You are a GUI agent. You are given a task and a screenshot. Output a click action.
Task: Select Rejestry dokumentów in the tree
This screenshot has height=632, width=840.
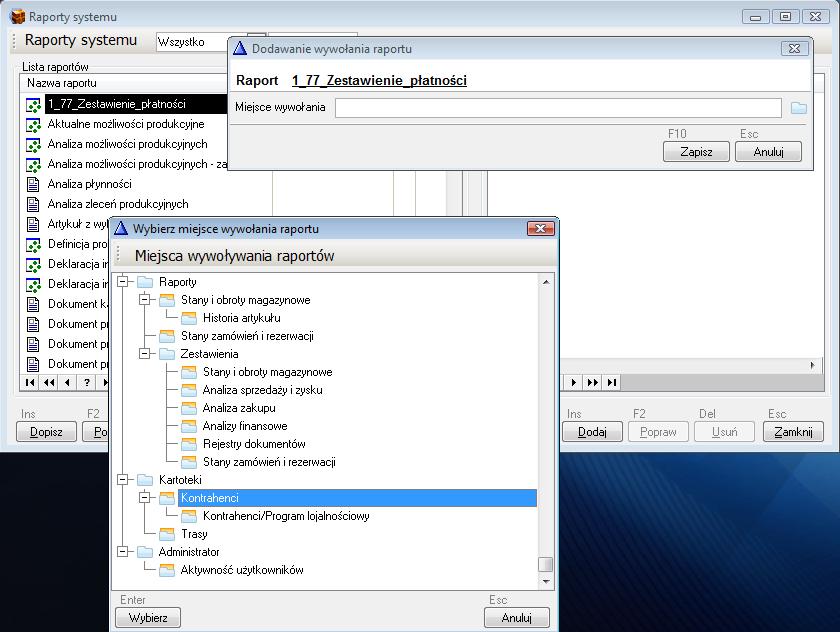point(254,444)
